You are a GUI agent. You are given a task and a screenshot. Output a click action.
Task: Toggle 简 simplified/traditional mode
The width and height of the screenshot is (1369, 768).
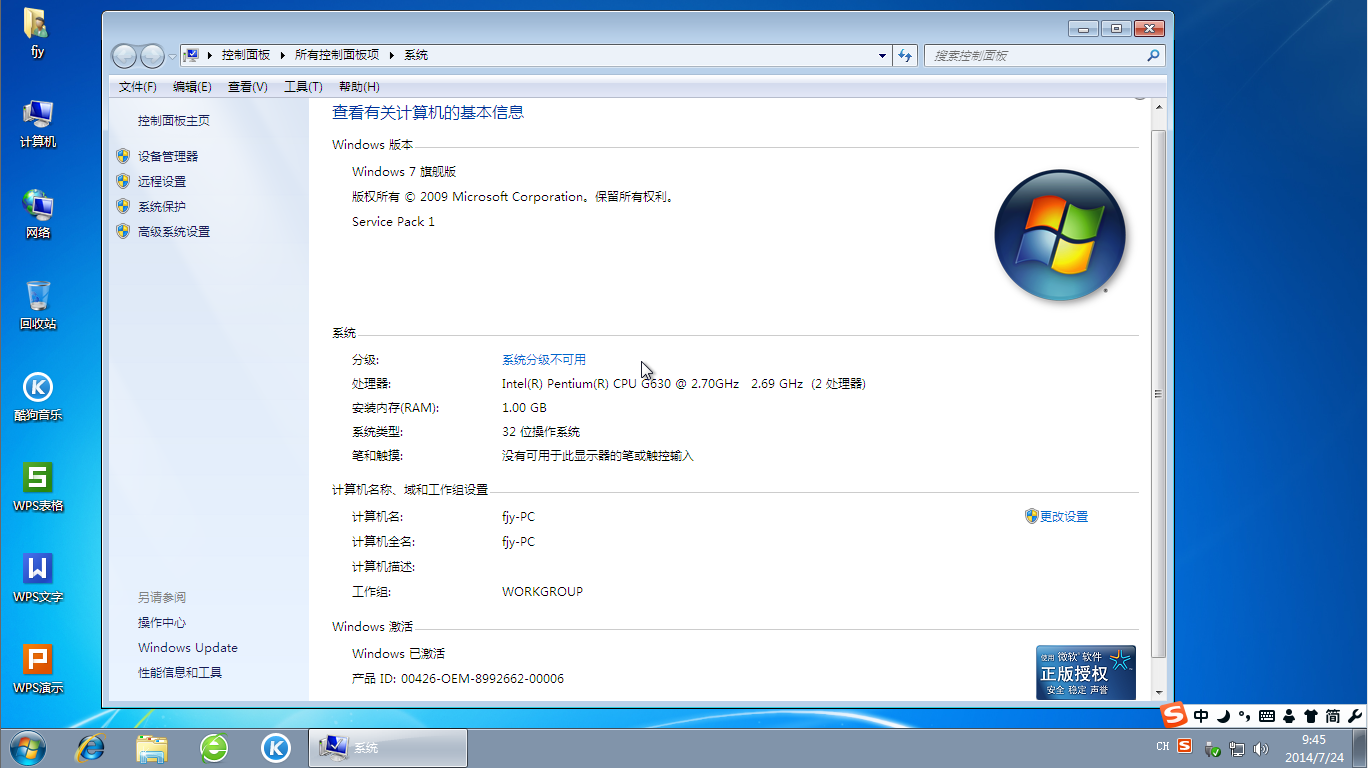click(1333, 716)
